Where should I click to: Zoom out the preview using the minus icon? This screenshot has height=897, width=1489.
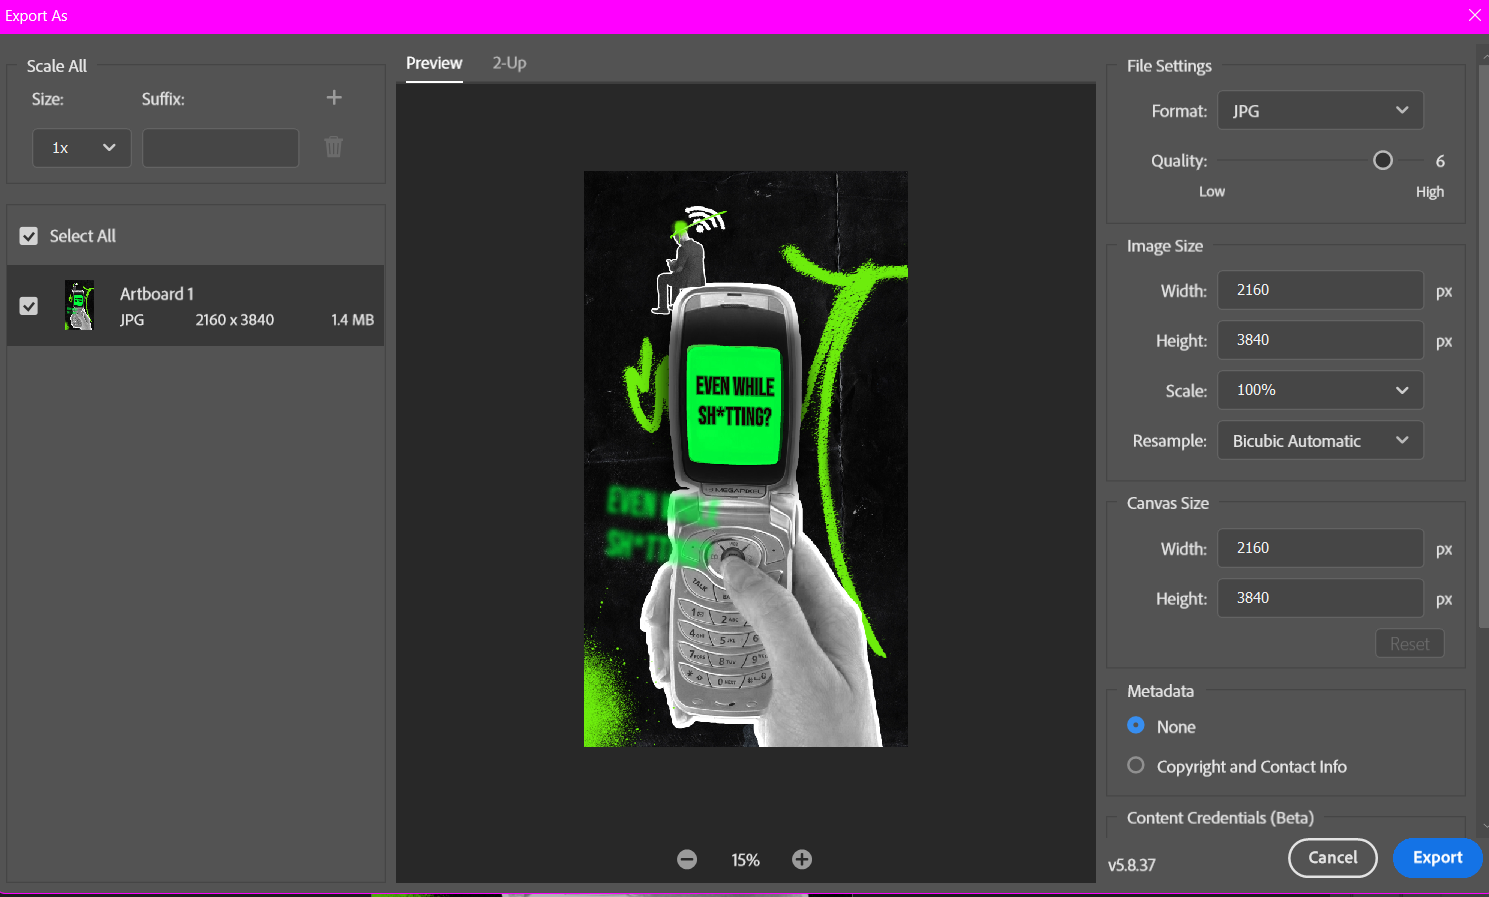[x=687, y=858]
